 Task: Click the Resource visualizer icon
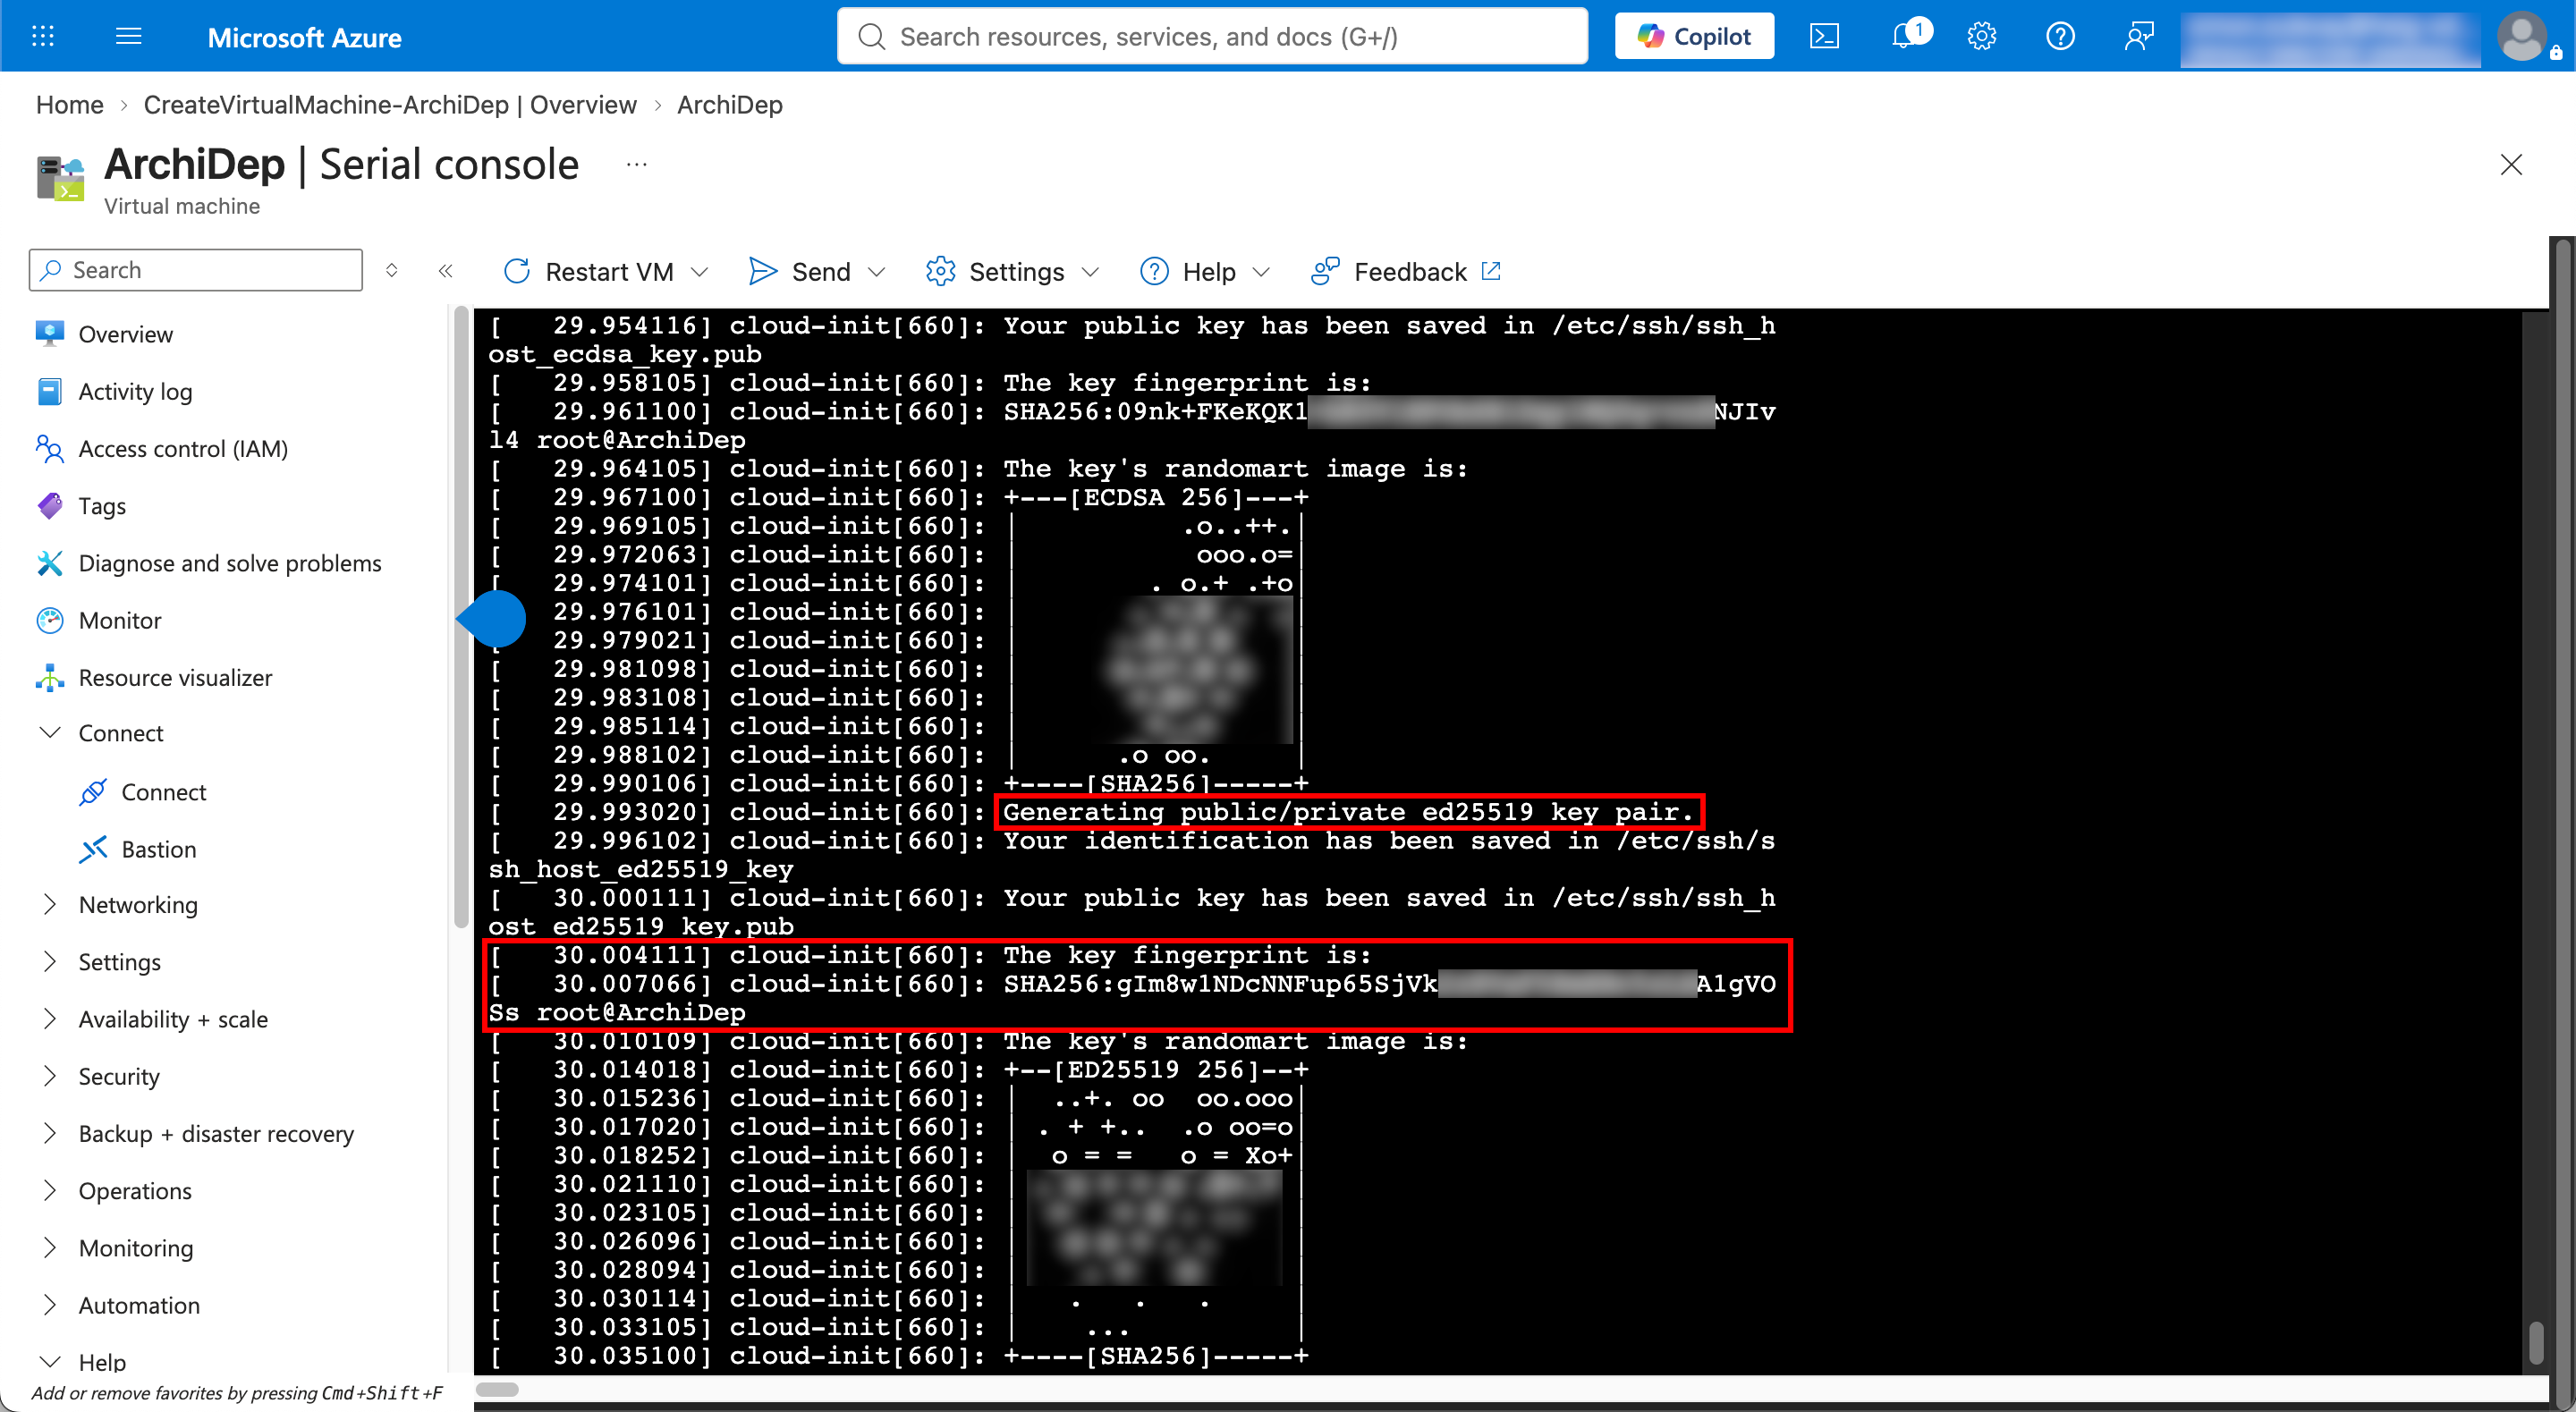point(50,677)
